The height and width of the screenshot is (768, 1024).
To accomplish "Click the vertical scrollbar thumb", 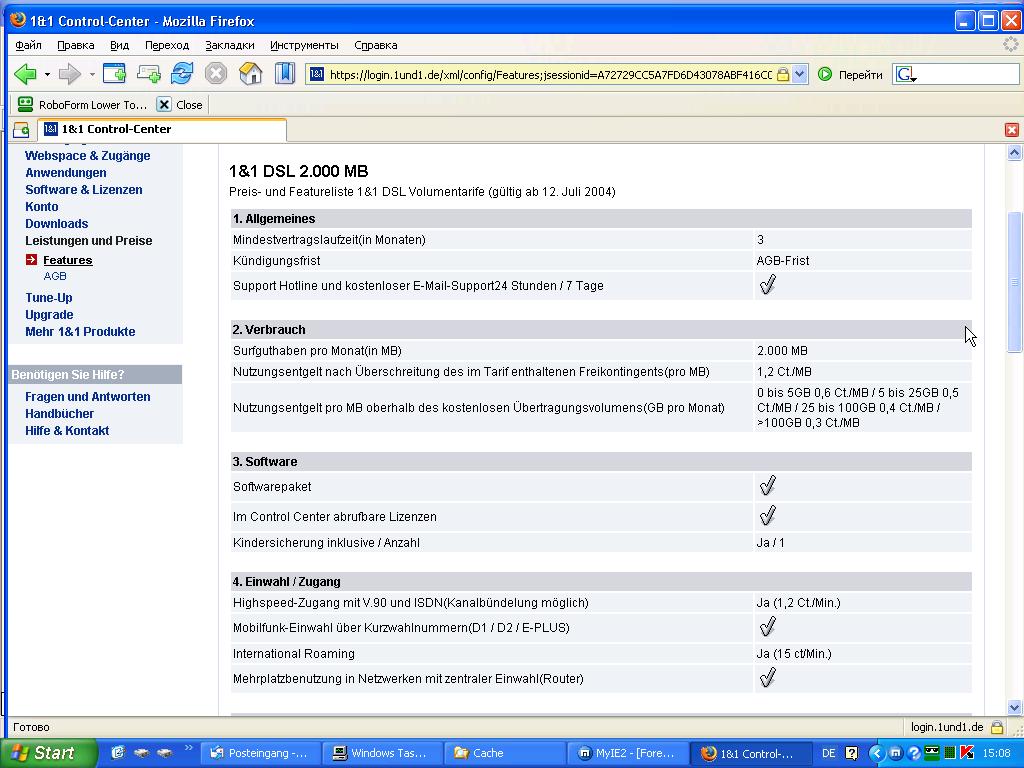I will coord(1014,282).
